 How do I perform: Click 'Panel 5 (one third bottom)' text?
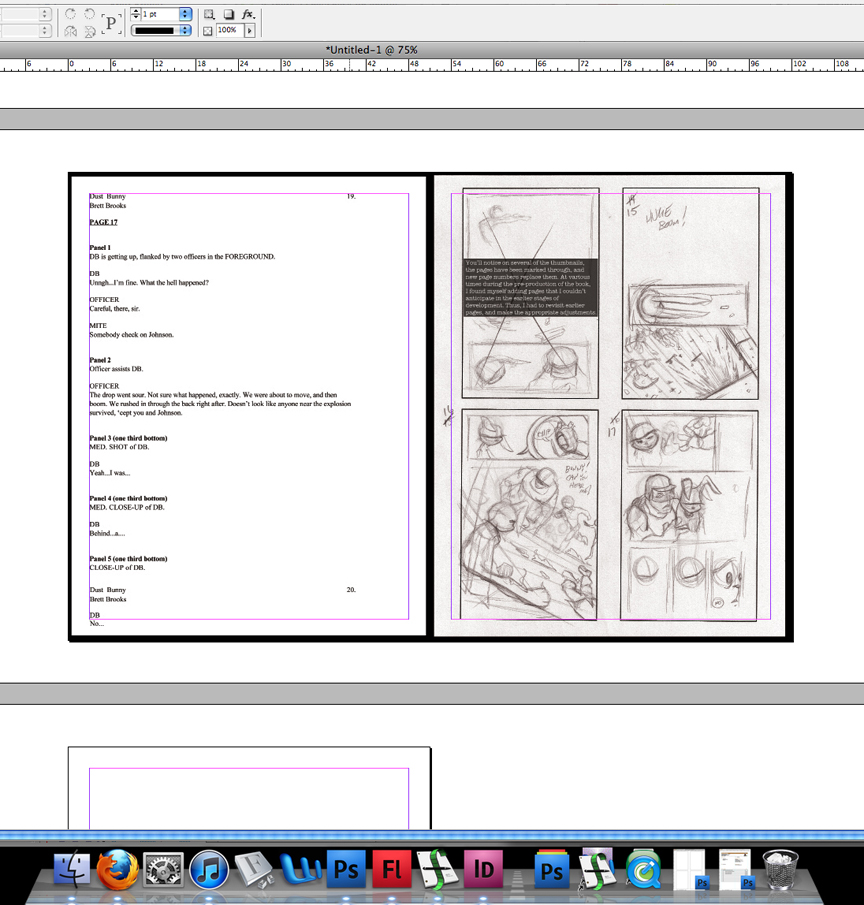[128, 559]
